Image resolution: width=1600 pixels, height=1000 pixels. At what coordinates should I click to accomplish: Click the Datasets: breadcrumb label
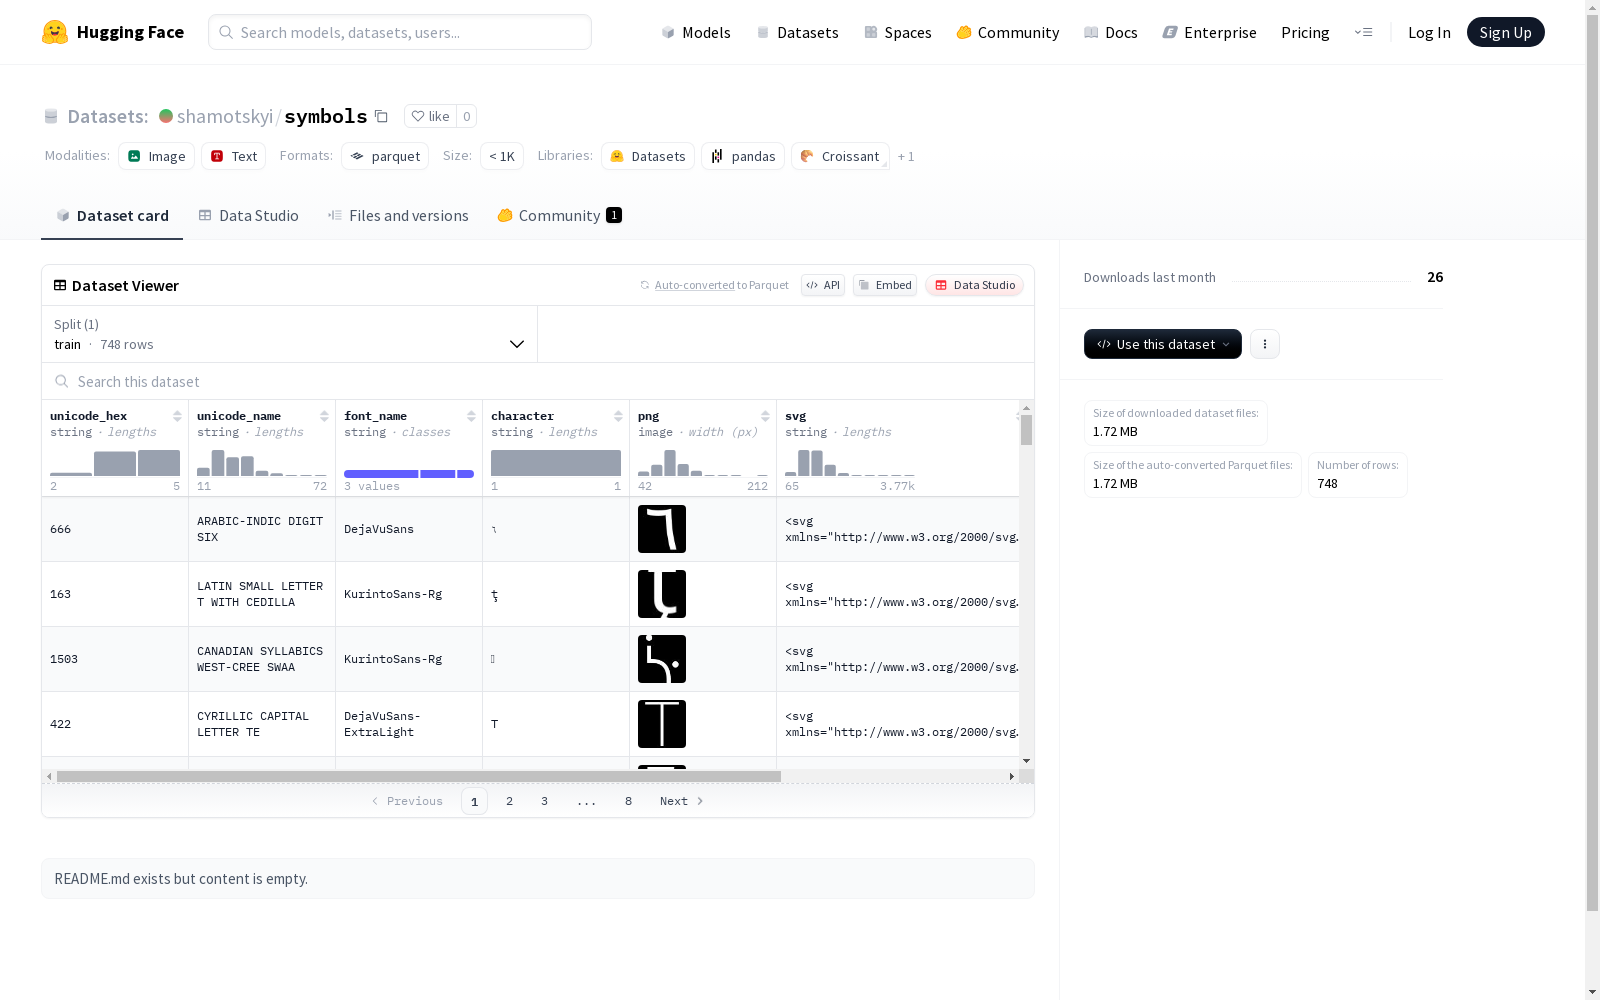pyautogui.click(x=108, y=116)
